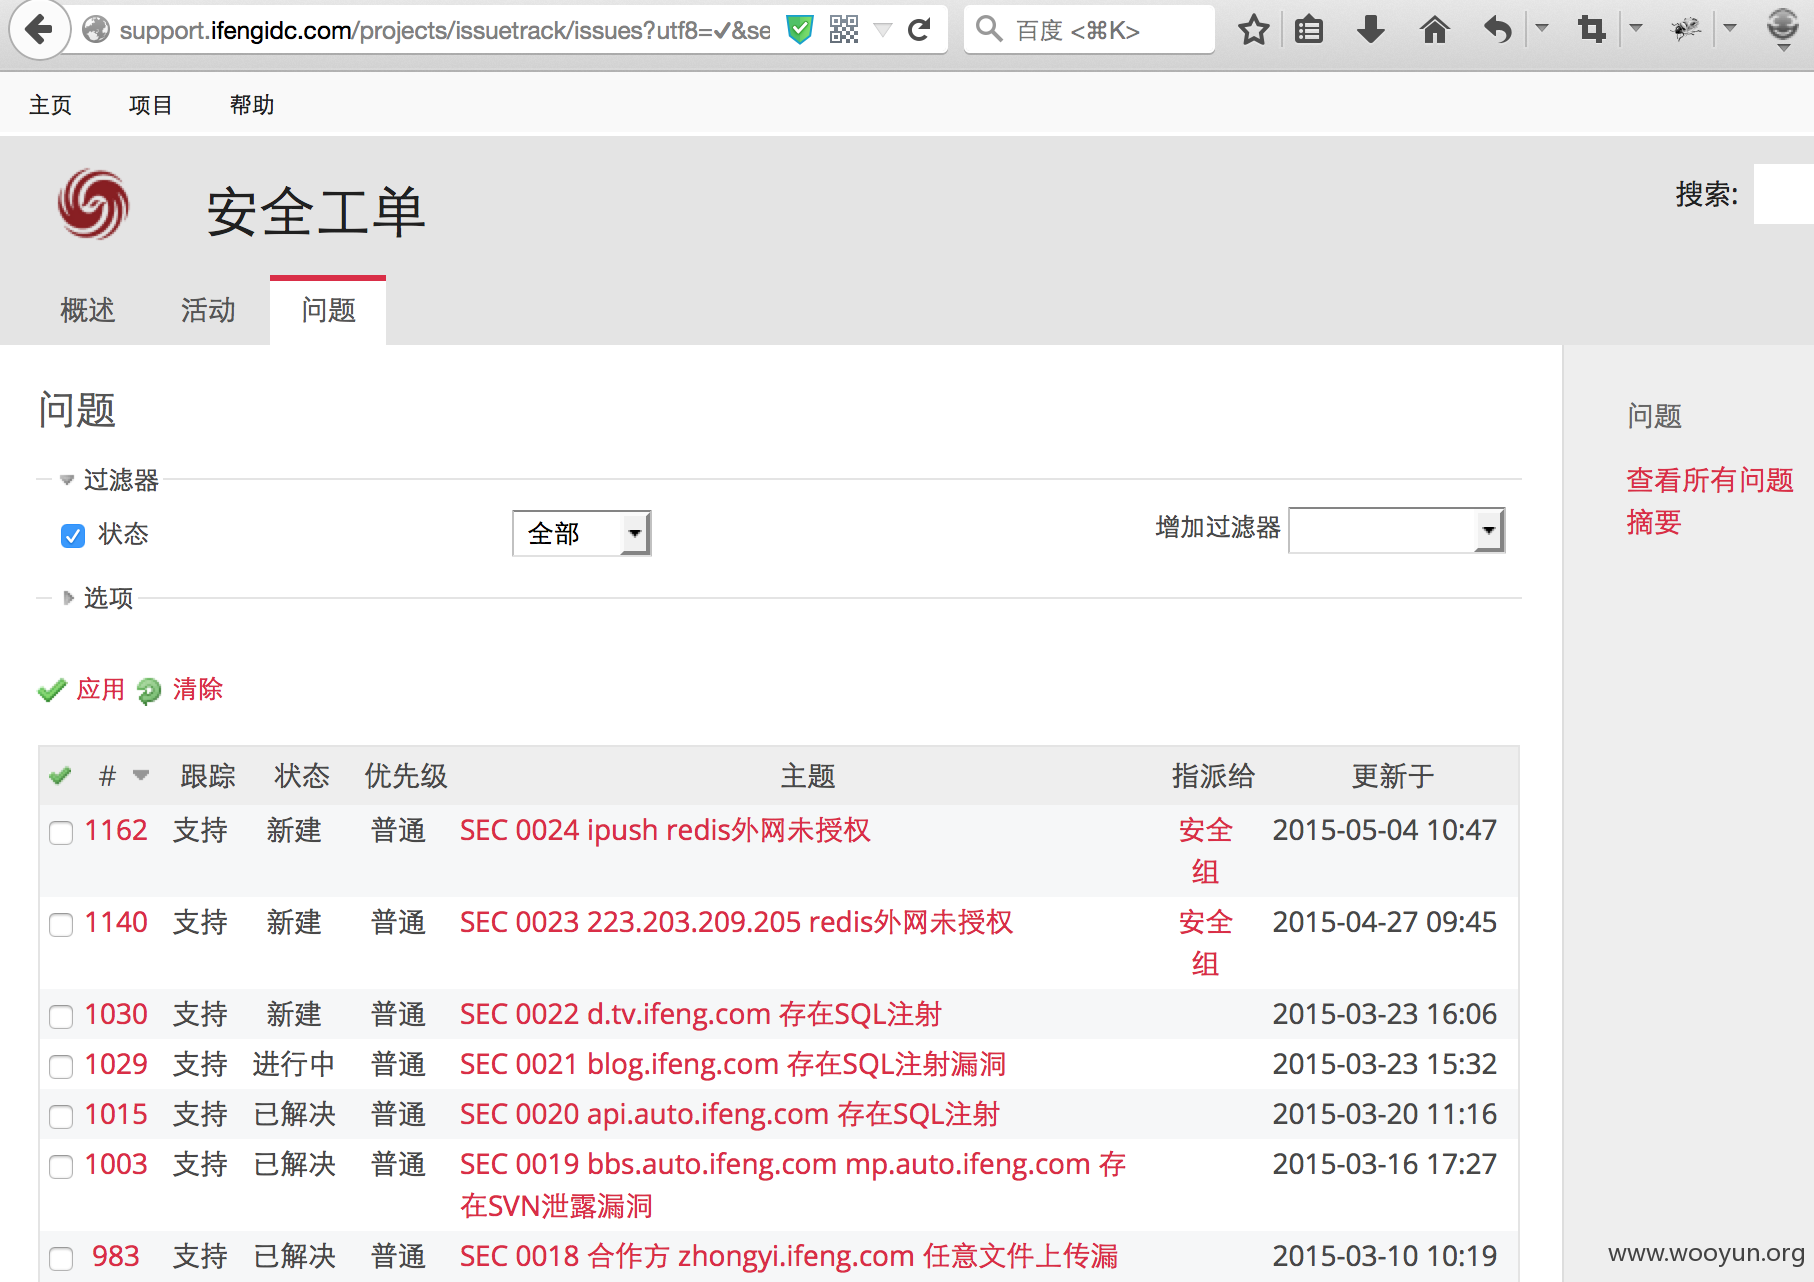The image size is (1814, 1282).
Task: Click 安全组 assignee for issue 1162
Action: point(1206,851)
